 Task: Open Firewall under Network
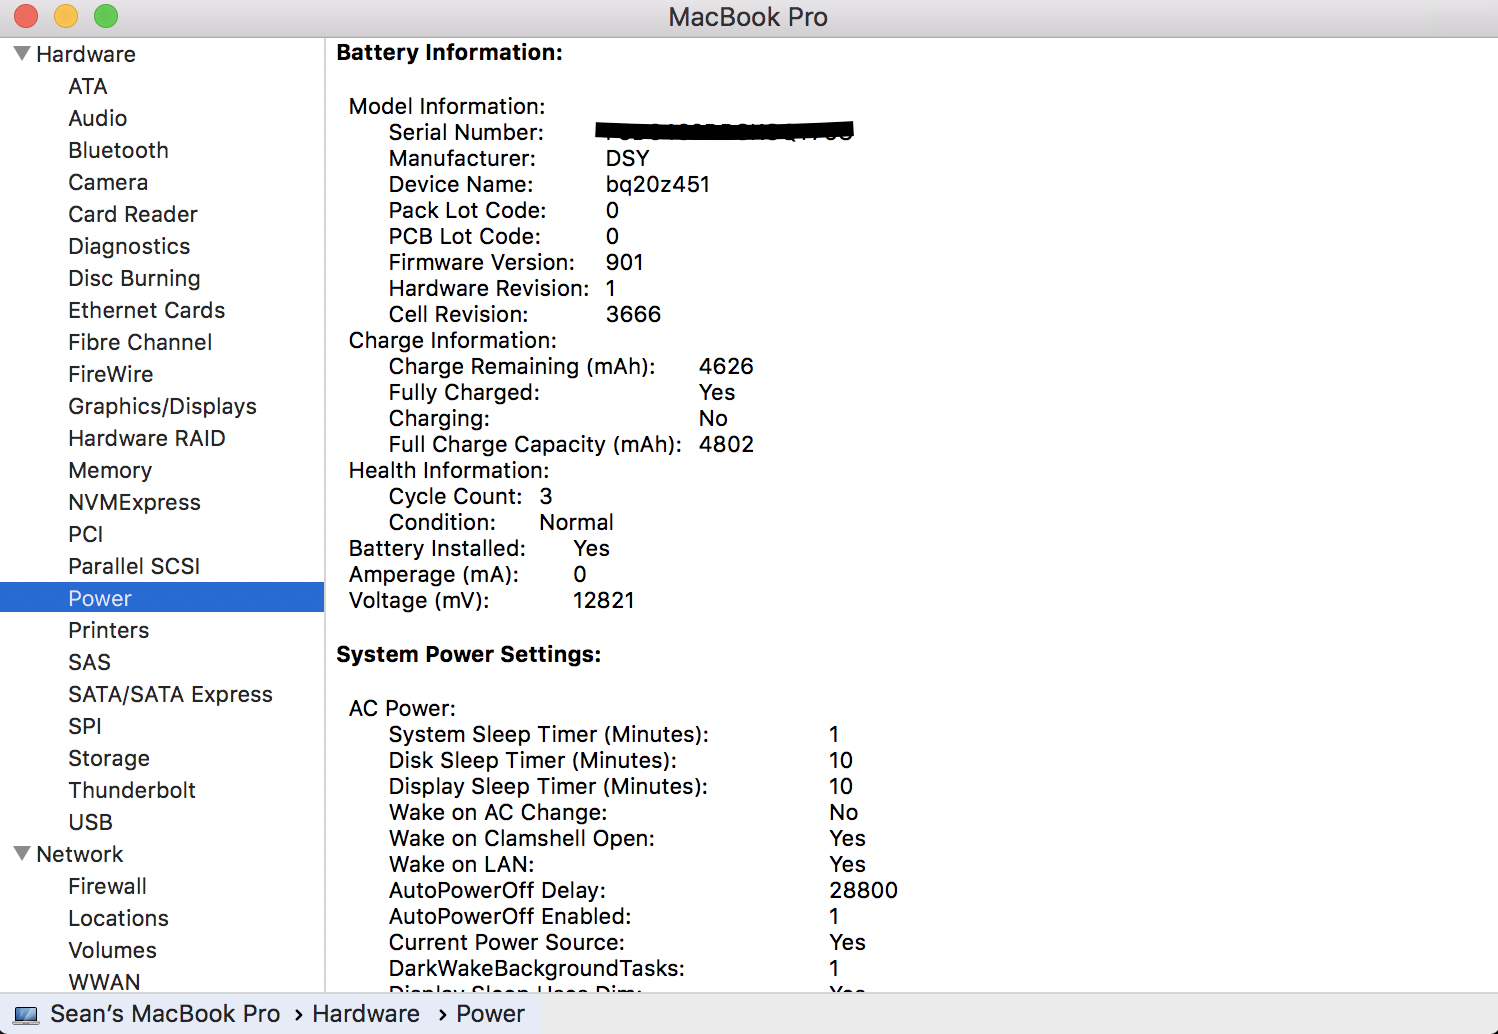pyautogui.click(x=107, y=886)
